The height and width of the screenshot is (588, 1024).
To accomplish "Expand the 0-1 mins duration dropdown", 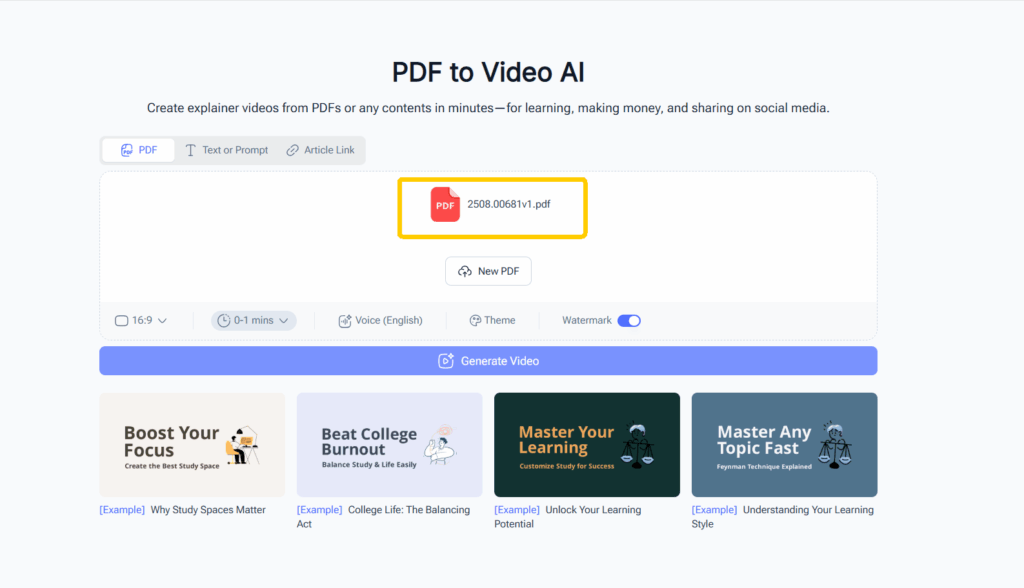I will pos(253,320).
